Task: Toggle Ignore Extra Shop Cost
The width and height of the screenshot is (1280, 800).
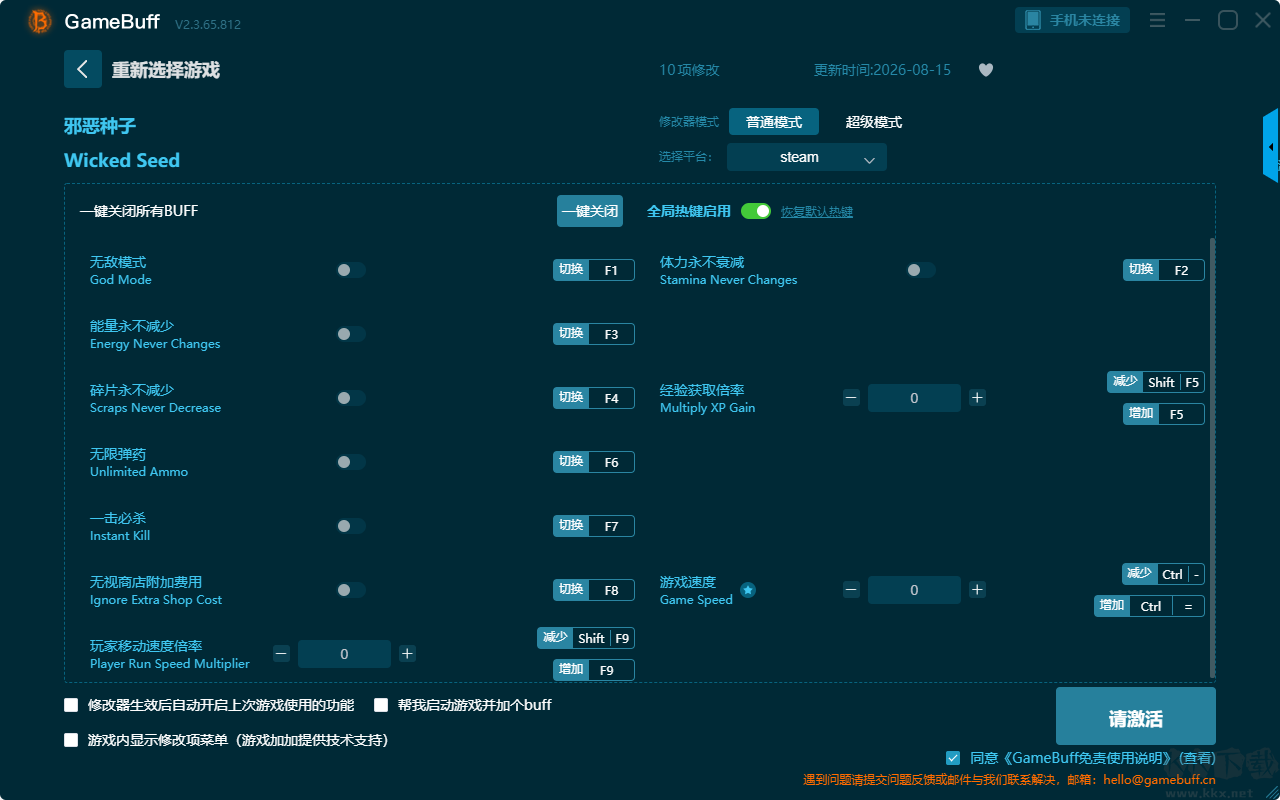Action: pyautogui.click(x=351, y=590)
